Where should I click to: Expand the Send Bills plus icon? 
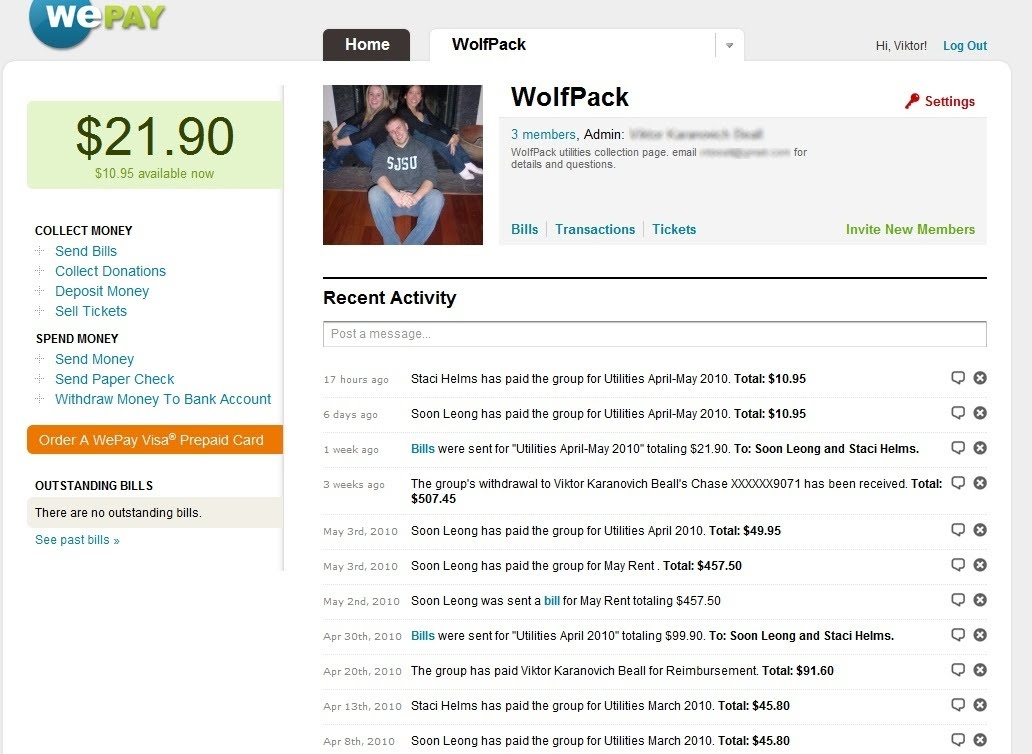[x=40, y=251]
